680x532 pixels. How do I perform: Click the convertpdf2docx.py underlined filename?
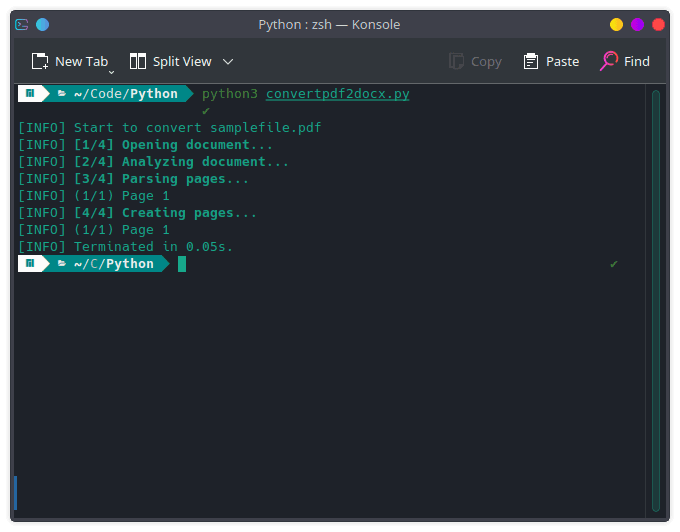click(337, 94)
